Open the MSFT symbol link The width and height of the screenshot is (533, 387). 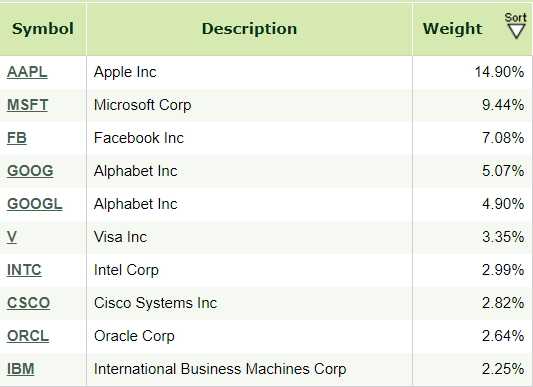(x=28, y=105)
